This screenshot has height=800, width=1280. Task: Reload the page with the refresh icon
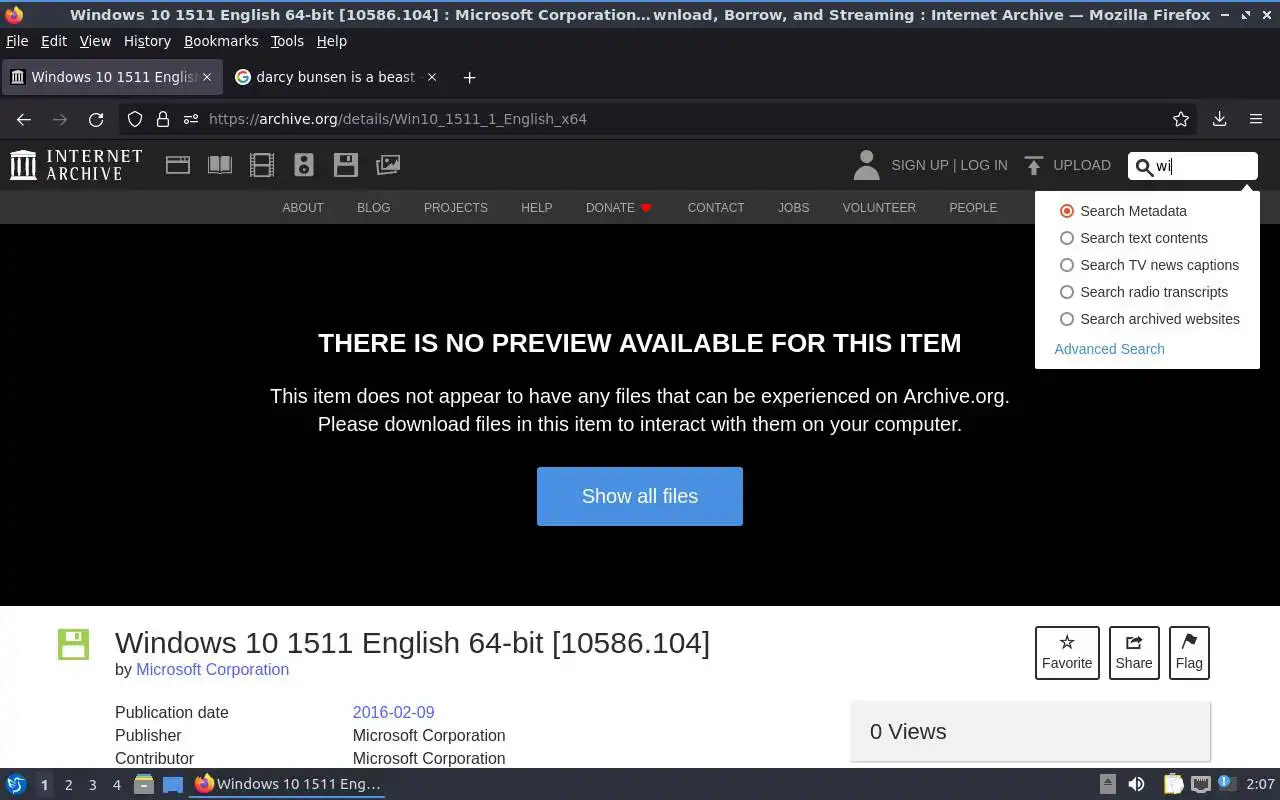pyautogui.click(x=96, y=119)
